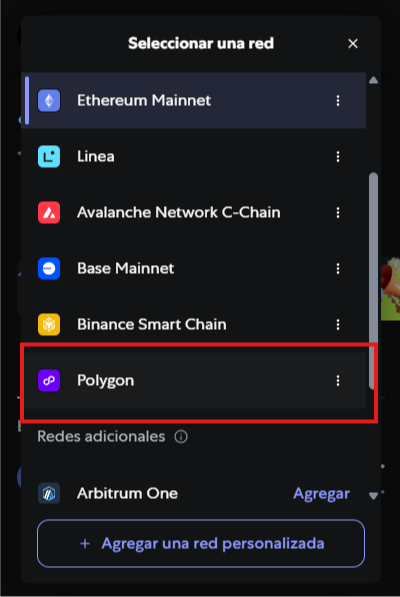Screen dimensions: 400x597
Task: Click the scrollbar down arrow
Action: pos(373,496)
